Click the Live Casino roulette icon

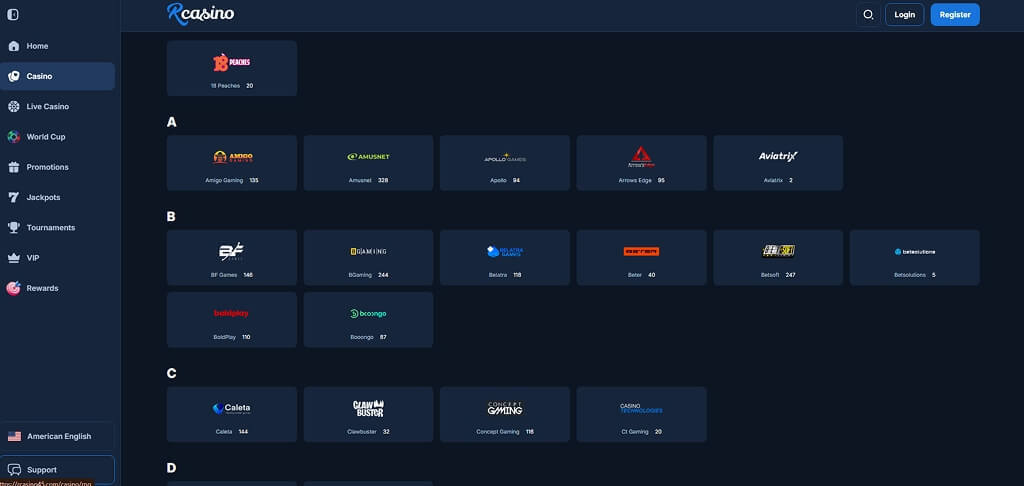tap(13, 106)
